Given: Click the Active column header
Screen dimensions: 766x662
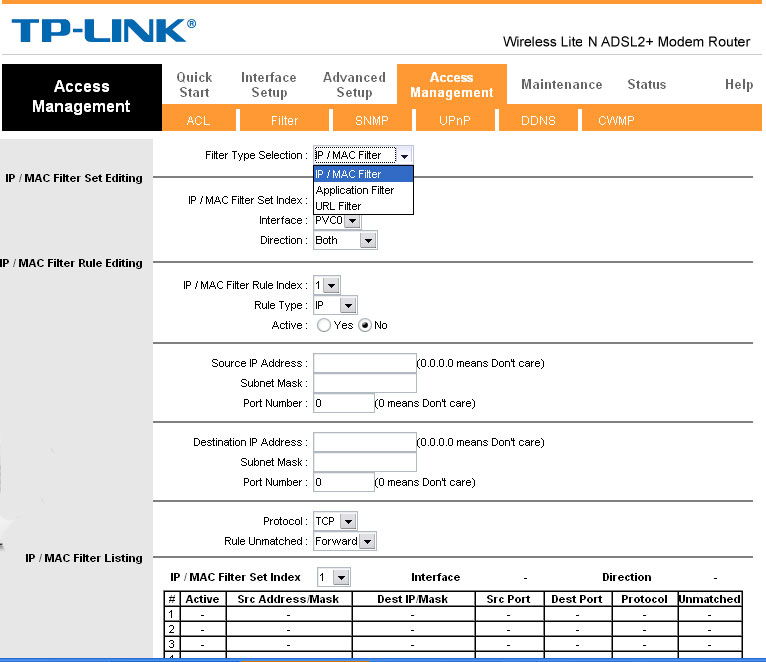Looking at the screenshot, I should coord(202,599).
